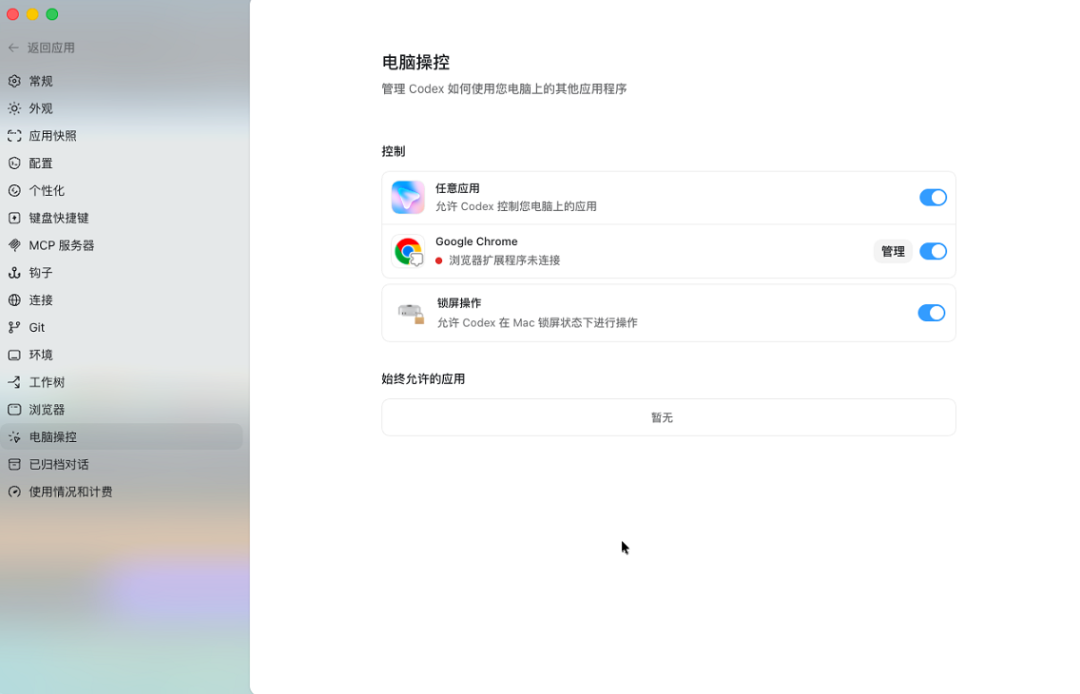The height and width of the screenshot is (694, 1080).
Task: Click the icon beside 环境
Action: pos(14,355)
